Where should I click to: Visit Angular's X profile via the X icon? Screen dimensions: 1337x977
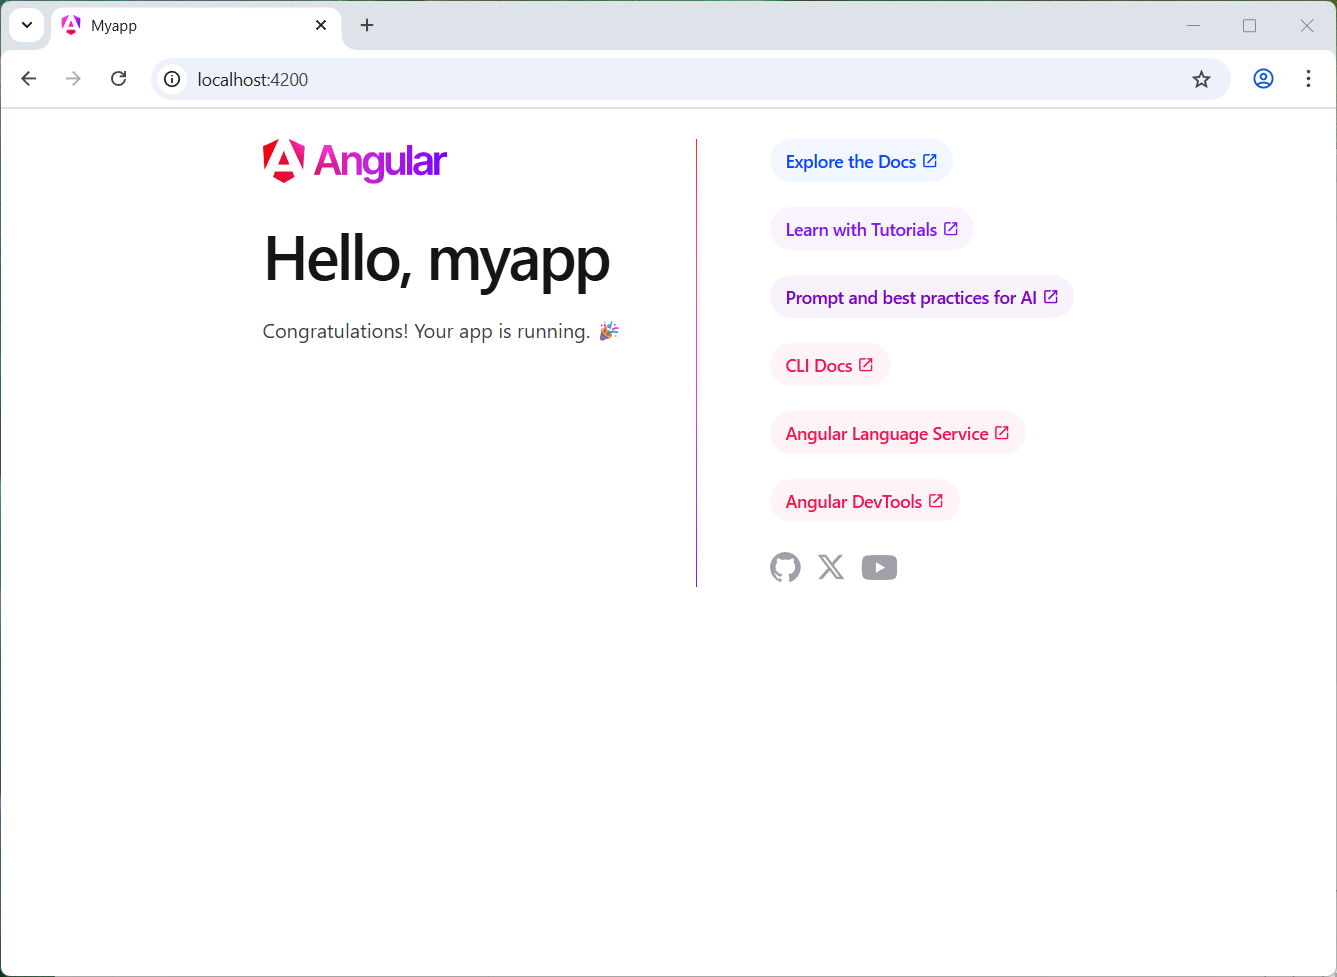[831, 567]
